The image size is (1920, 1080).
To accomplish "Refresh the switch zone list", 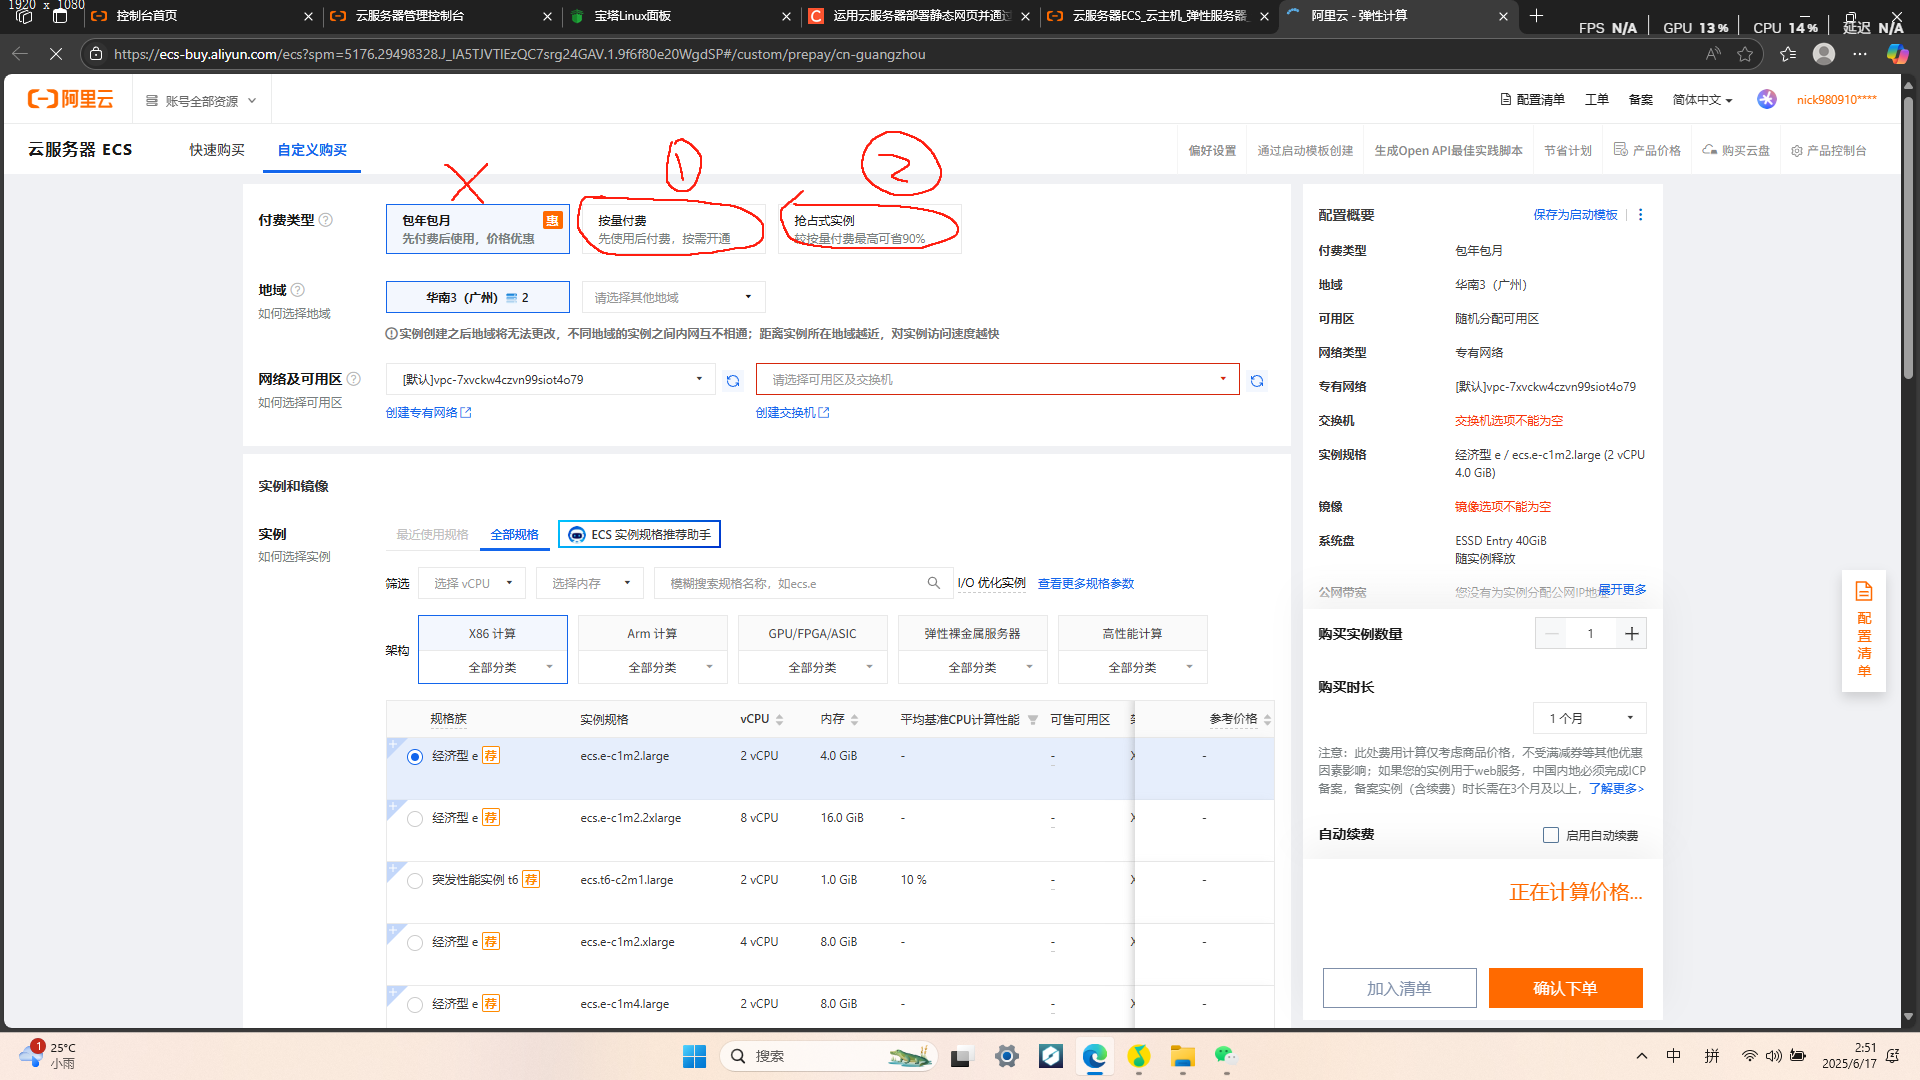I will tap(1257, 381).
